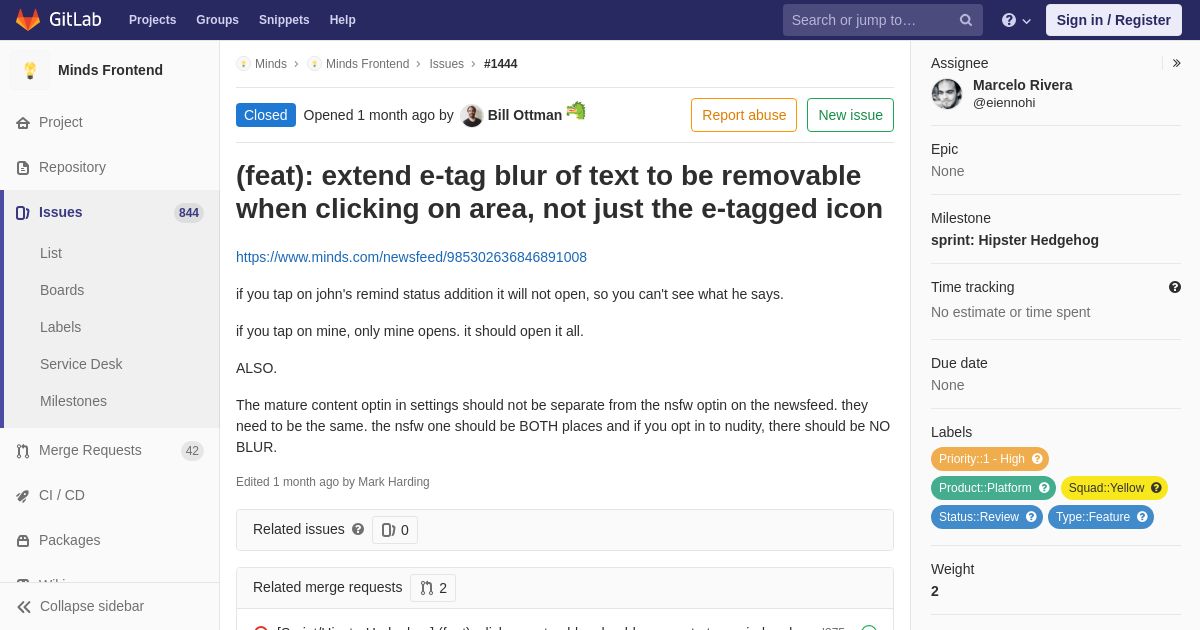The width and height of the screenshot is (1200, 630).
Task: Click the Squad::Yellow label
Action: 1114,488
